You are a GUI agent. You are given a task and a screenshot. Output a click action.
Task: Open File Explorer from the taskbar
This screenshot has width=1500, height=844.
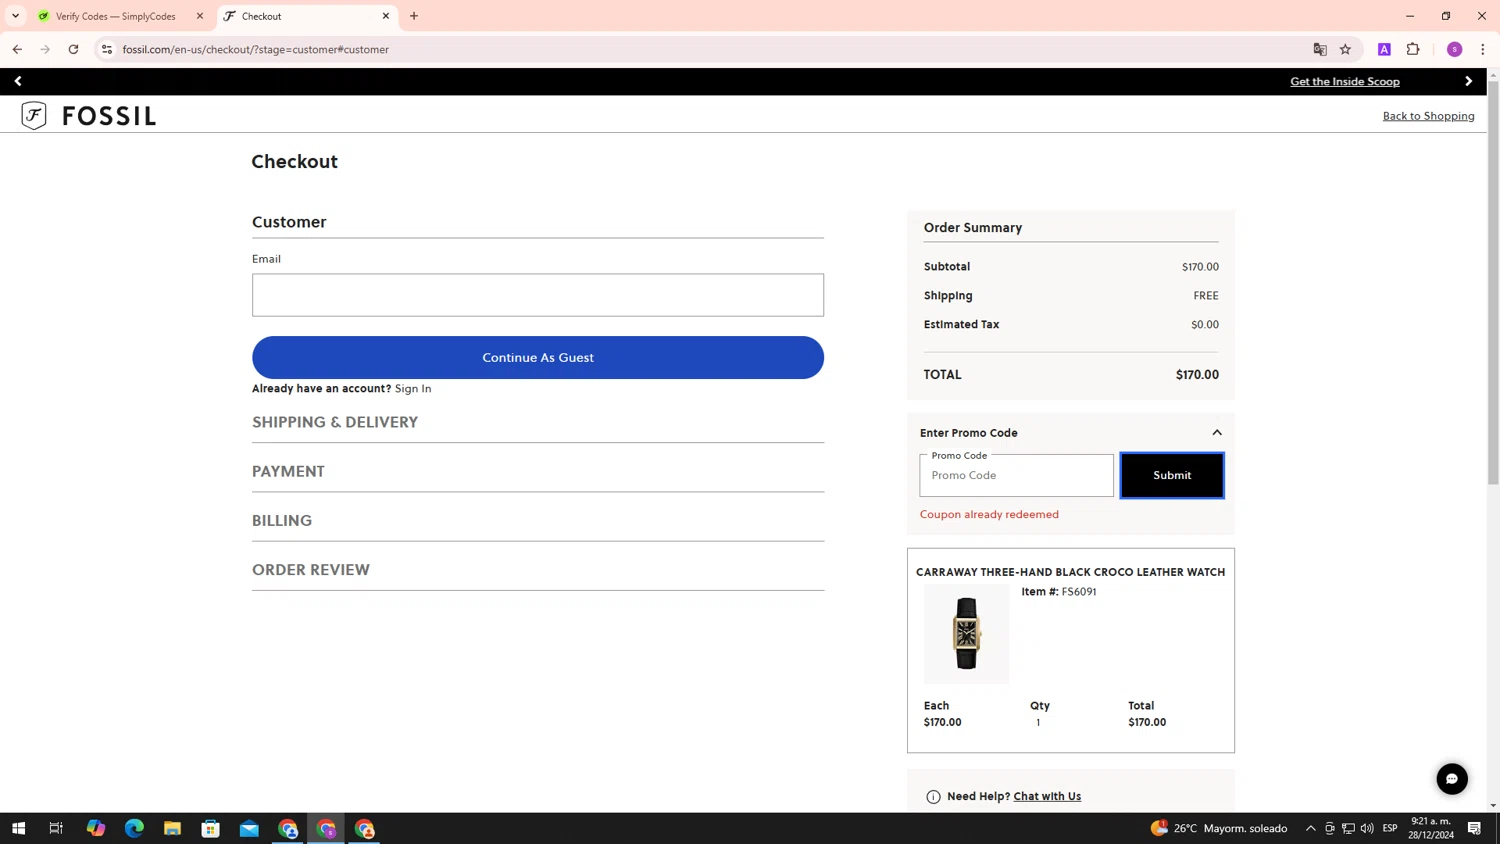(x=172, y=828)
